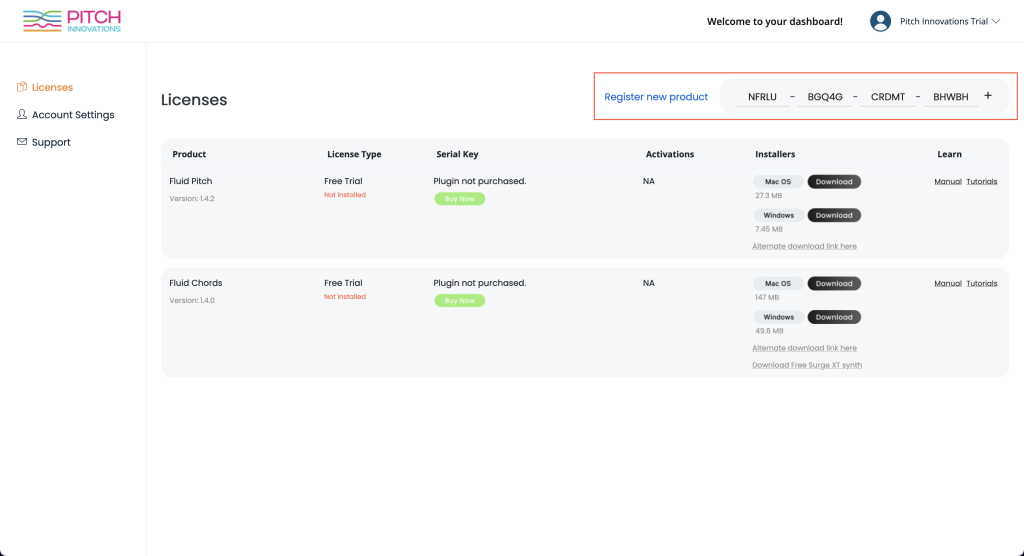Click Not Installed status under Fluid Pitch
This screenshot has width=1024, height=556.
(345, 195)
